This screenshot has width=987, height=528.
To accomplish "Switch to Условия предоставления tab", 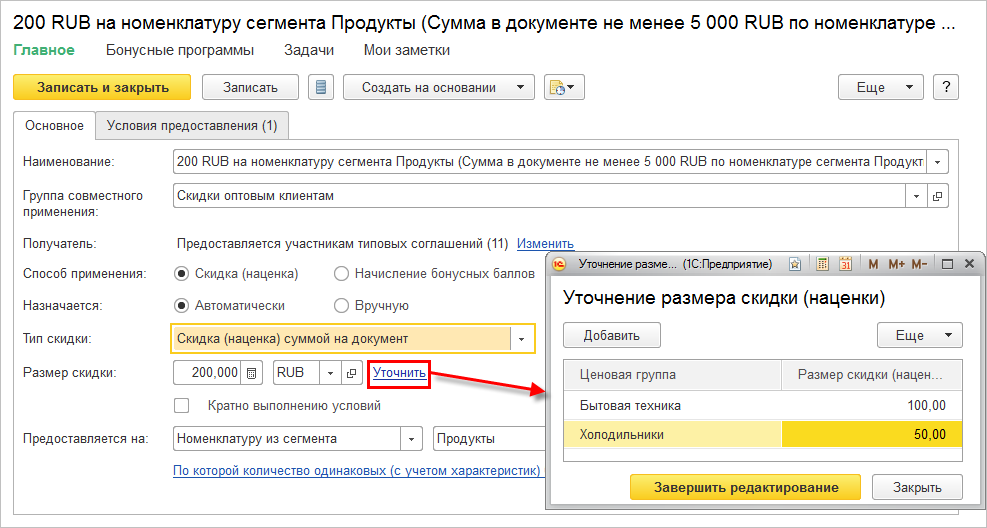I will click(192, 126).
